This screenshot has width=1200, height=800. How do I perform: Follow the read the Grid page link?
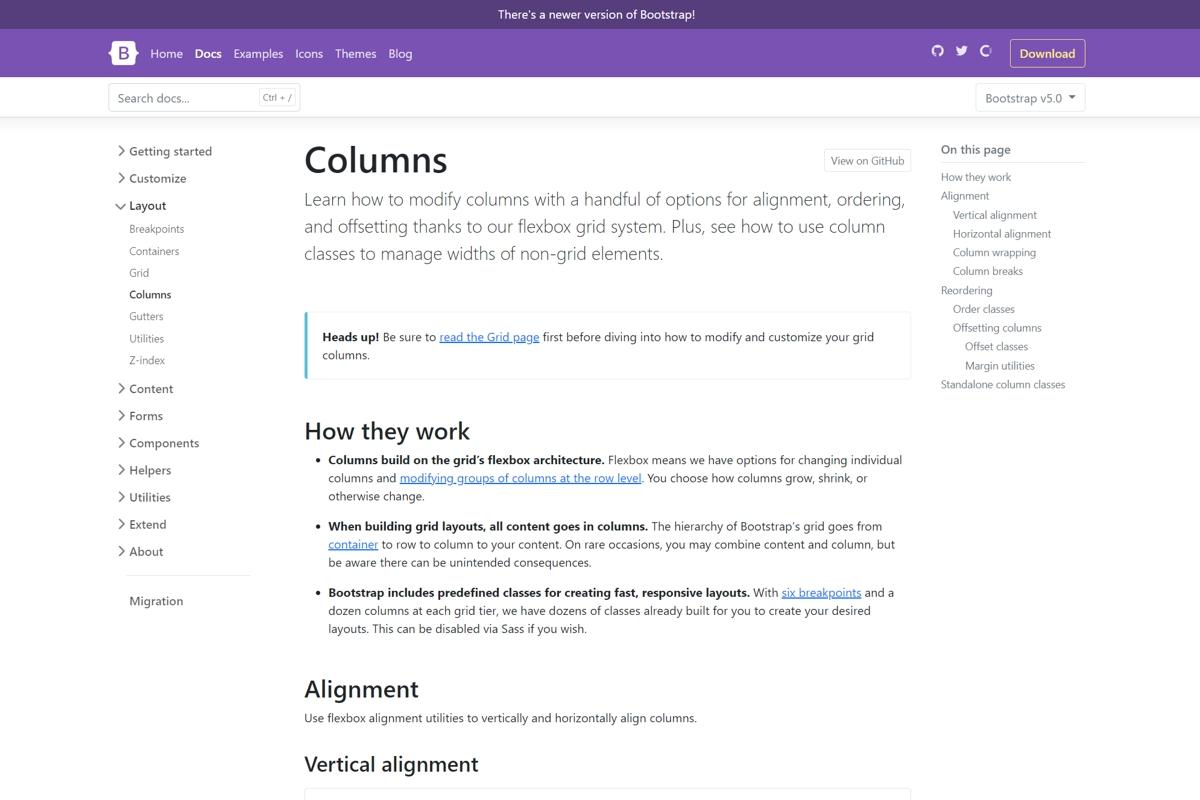(x=489, y=337)
